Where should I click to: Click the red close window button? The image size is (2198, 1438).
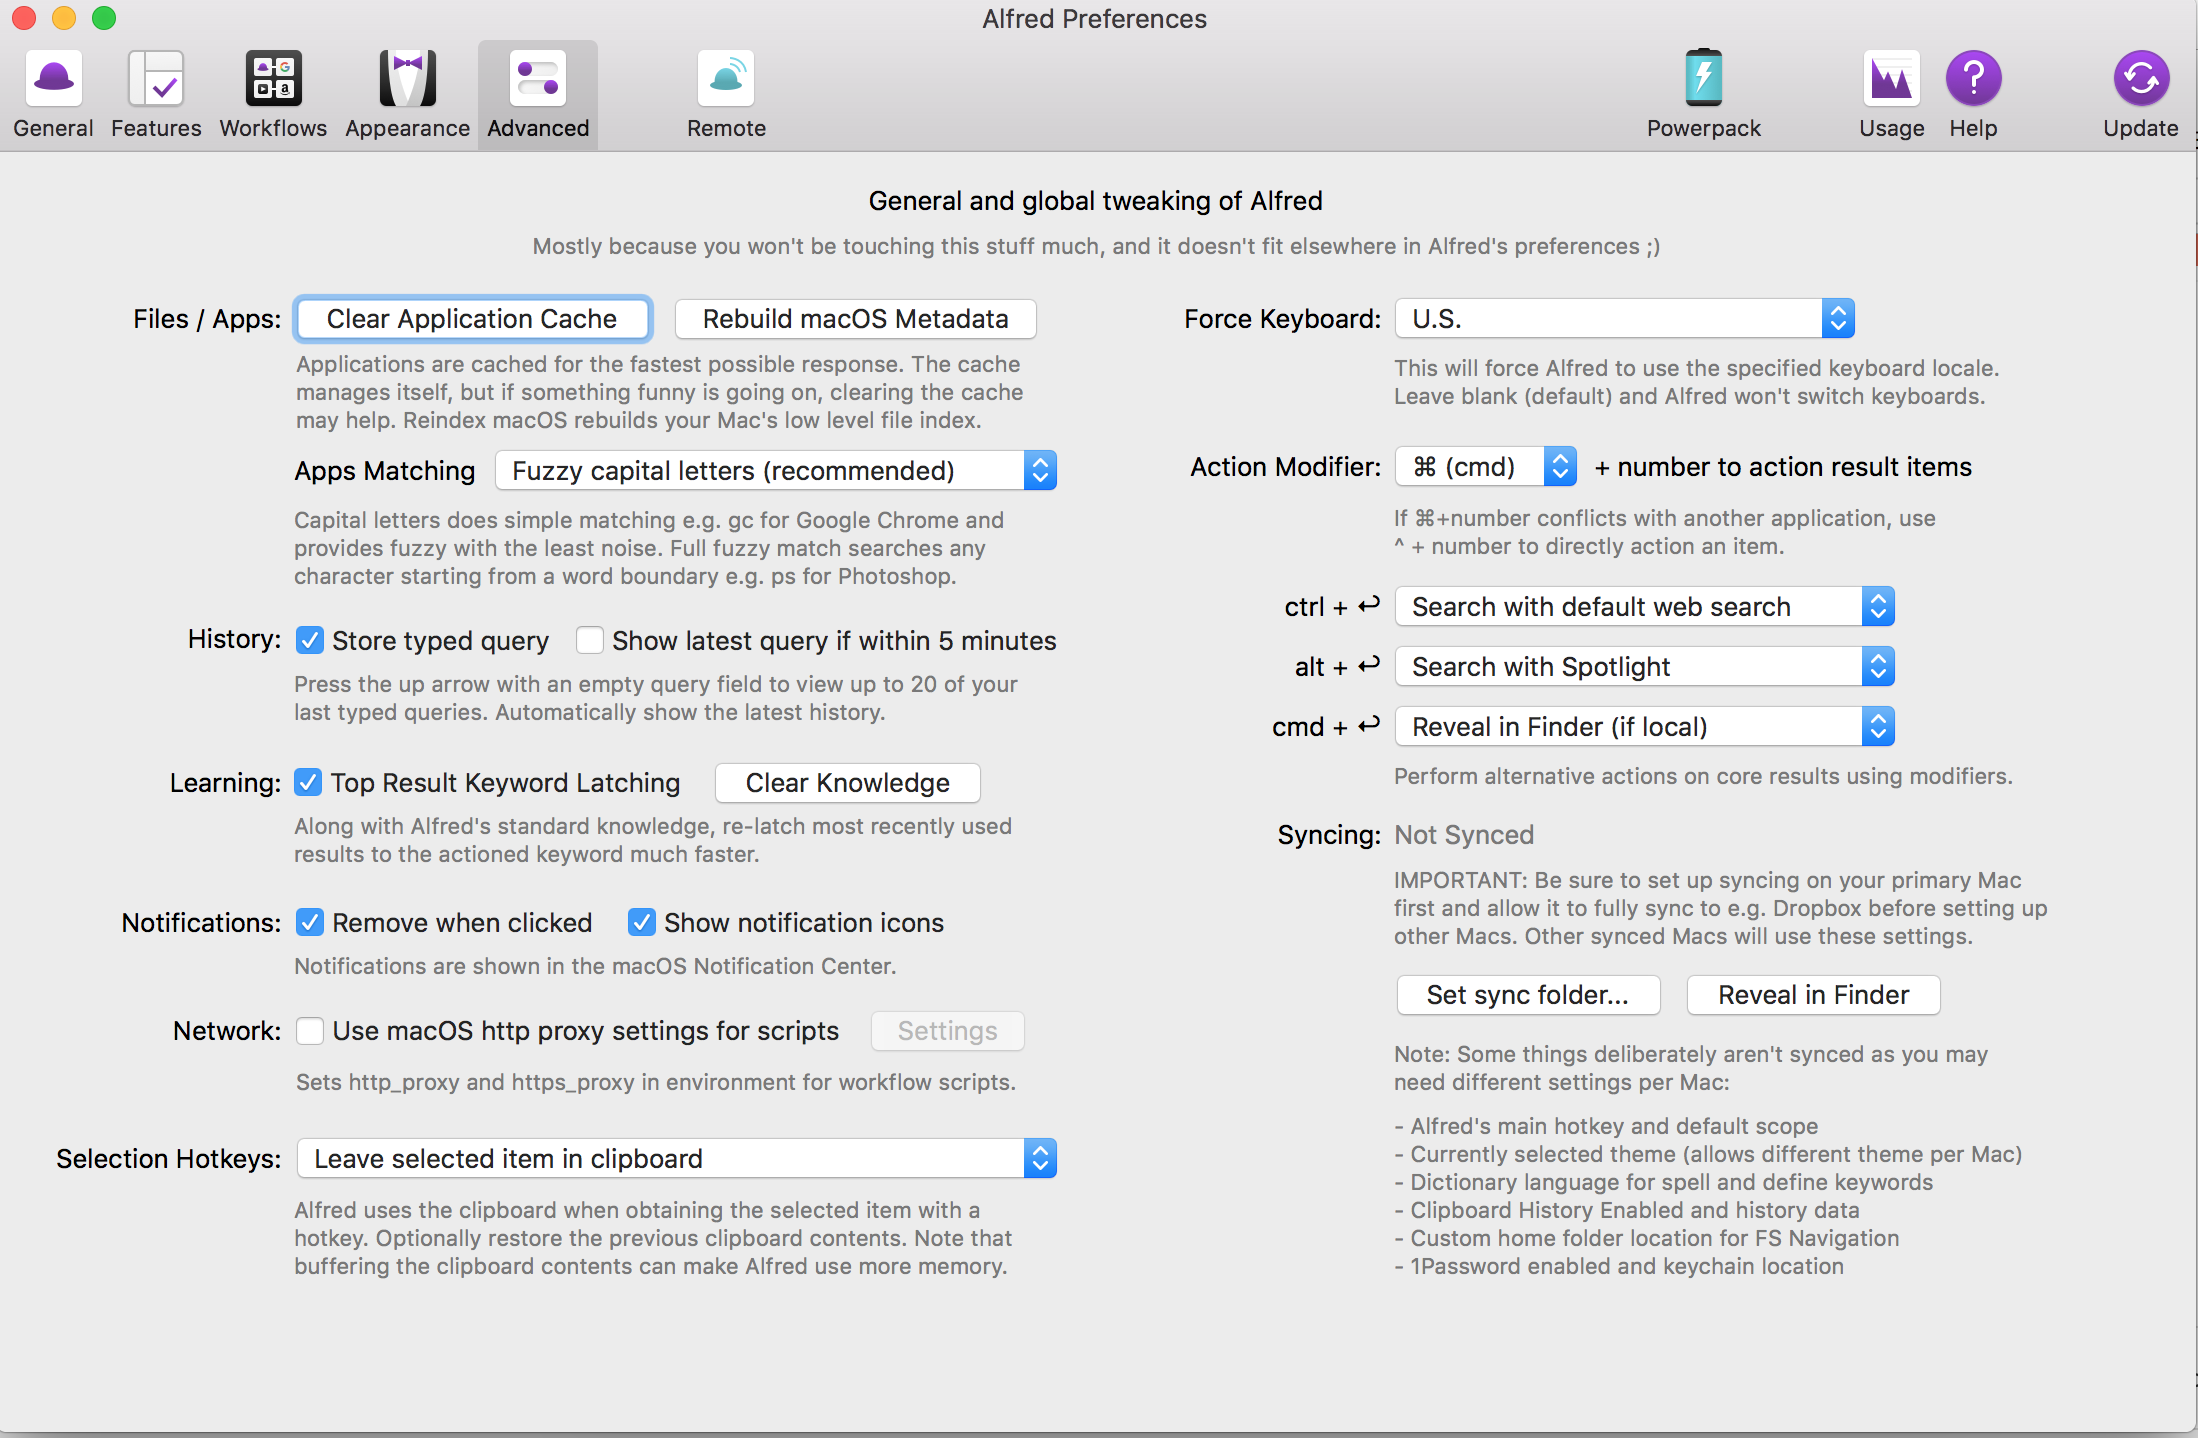24,18
